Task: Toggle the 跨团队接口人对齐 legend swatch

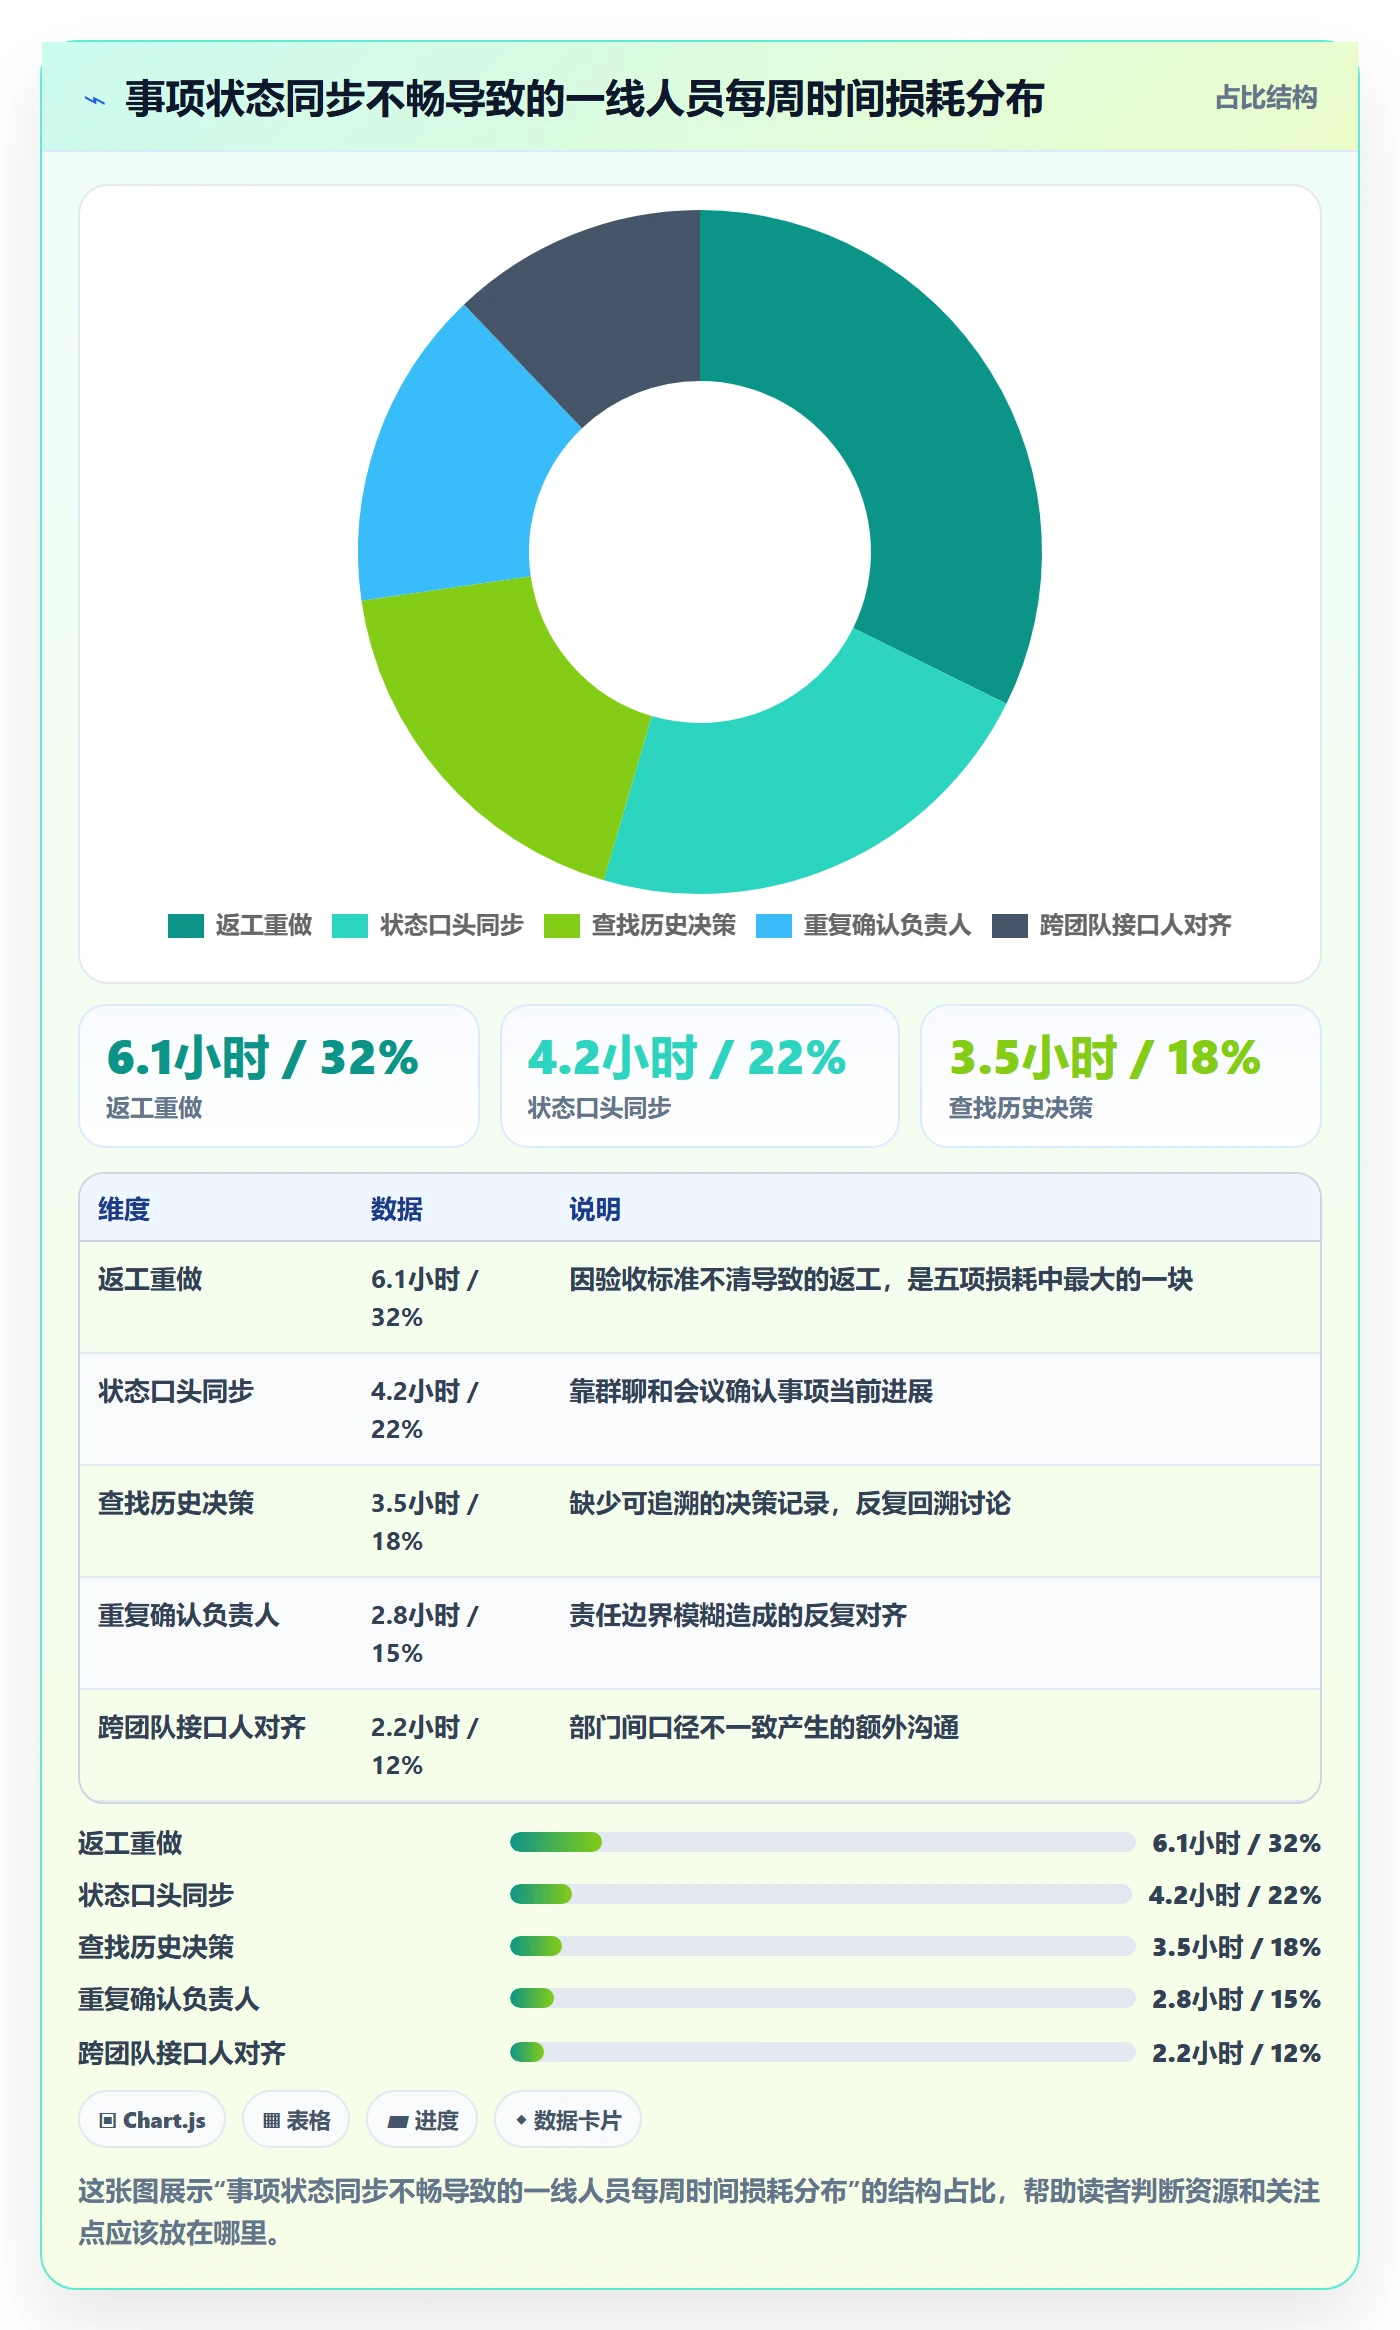Action: click(x=1010, y=926)
